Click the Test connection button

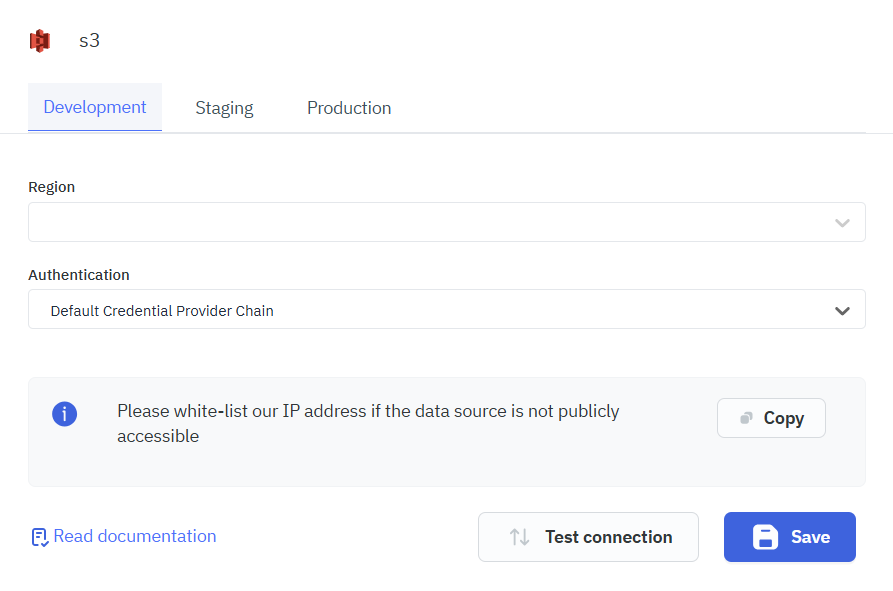tap(588, 537)
